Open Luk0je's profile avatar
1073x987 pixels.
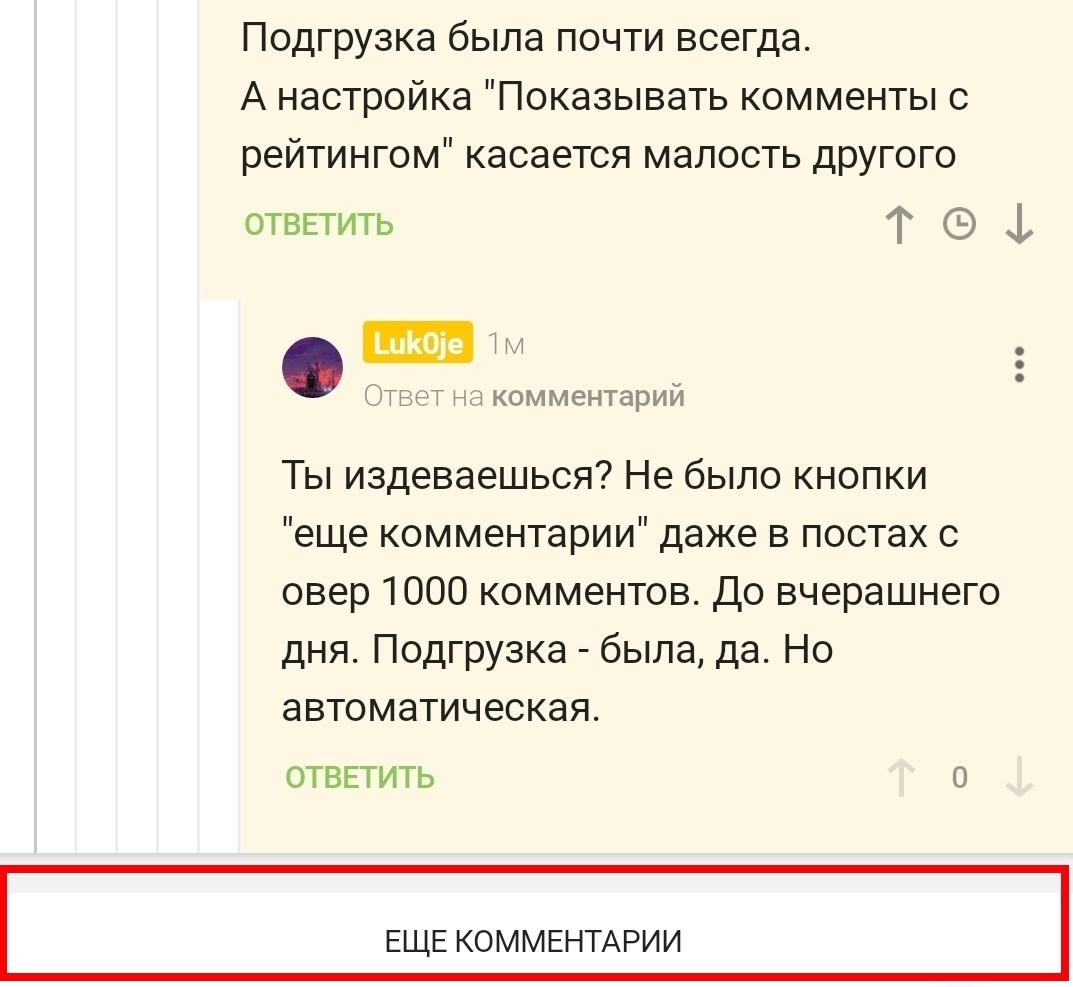[313, 367]
